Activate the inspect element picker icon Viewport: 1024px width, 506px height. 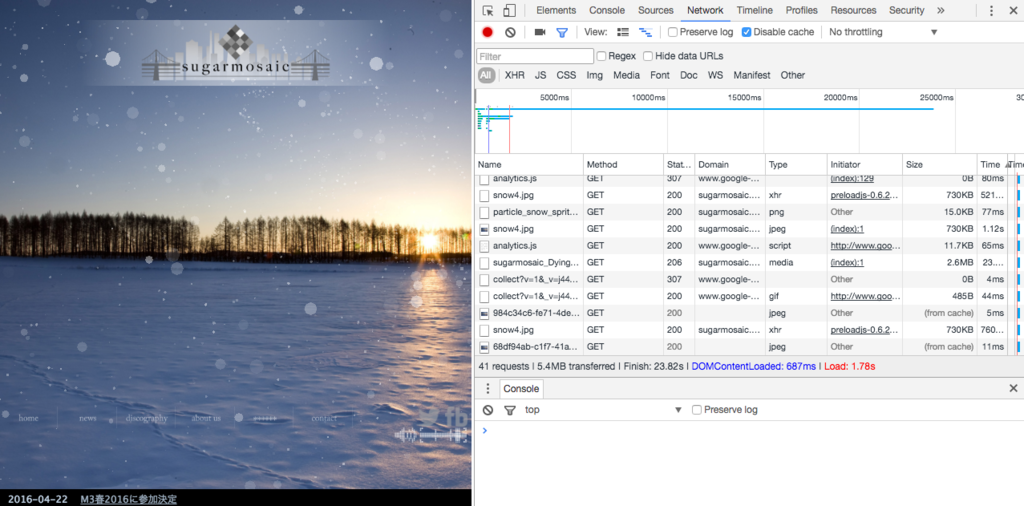[488, 10]
